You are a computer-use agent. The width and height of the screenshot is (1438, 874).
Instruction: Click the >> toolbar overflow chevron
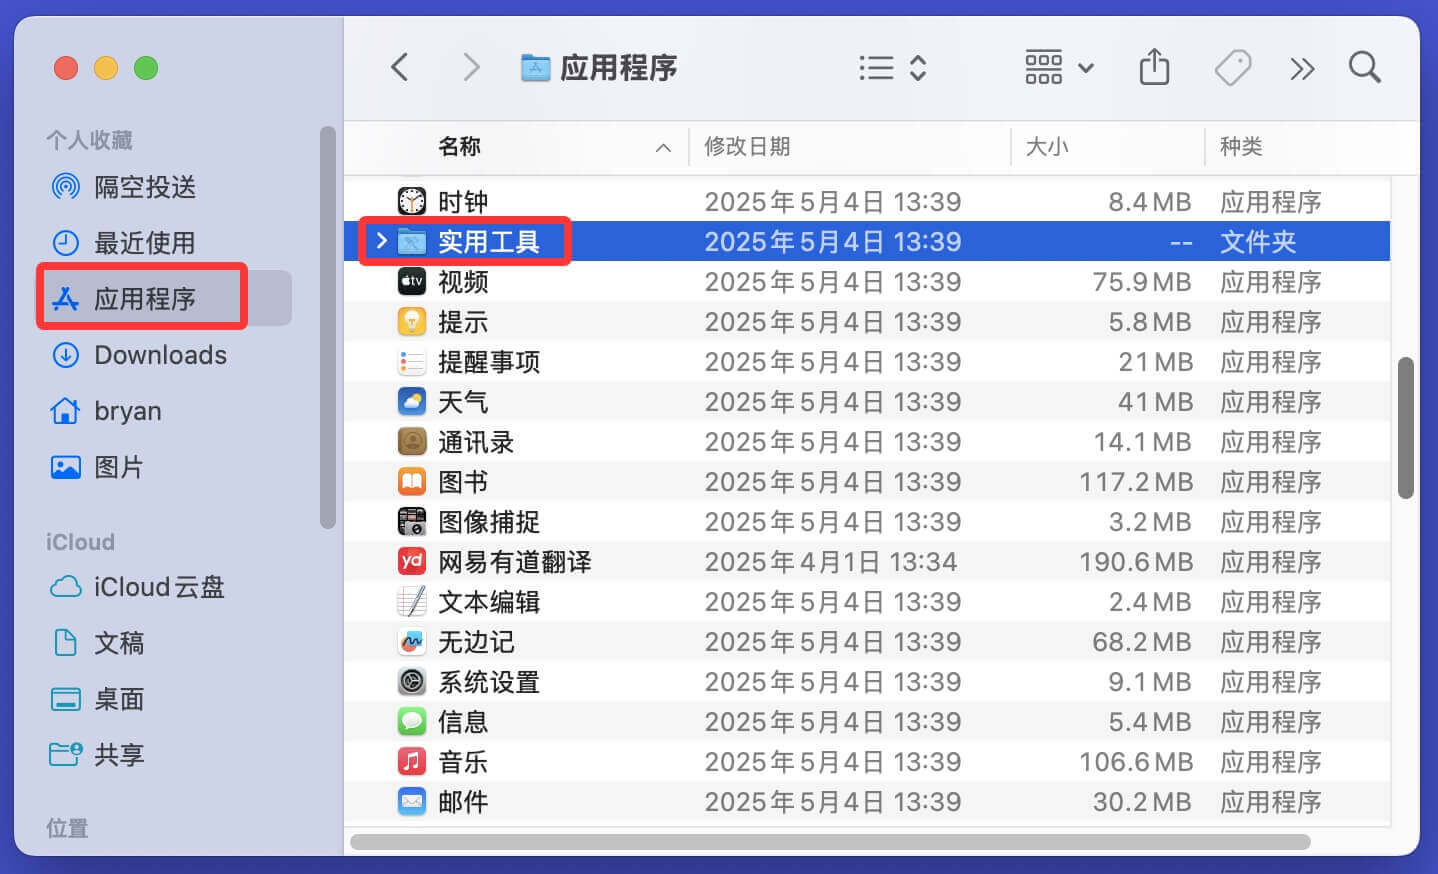point(1301,67)
